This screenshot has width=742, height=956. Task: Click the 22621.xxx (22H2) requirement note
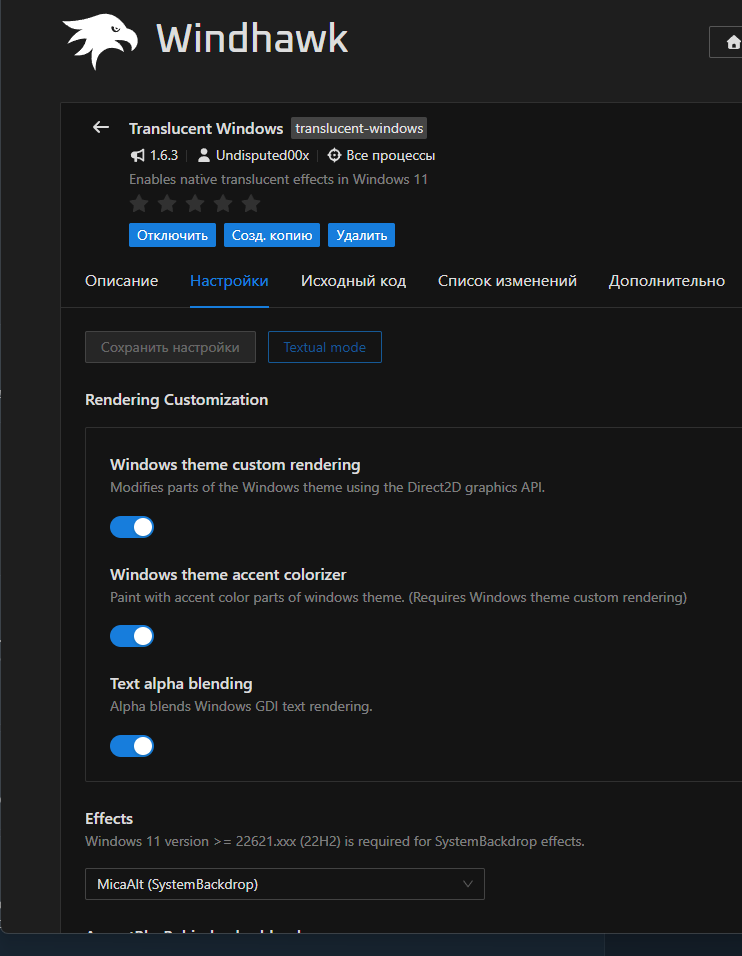335,841
